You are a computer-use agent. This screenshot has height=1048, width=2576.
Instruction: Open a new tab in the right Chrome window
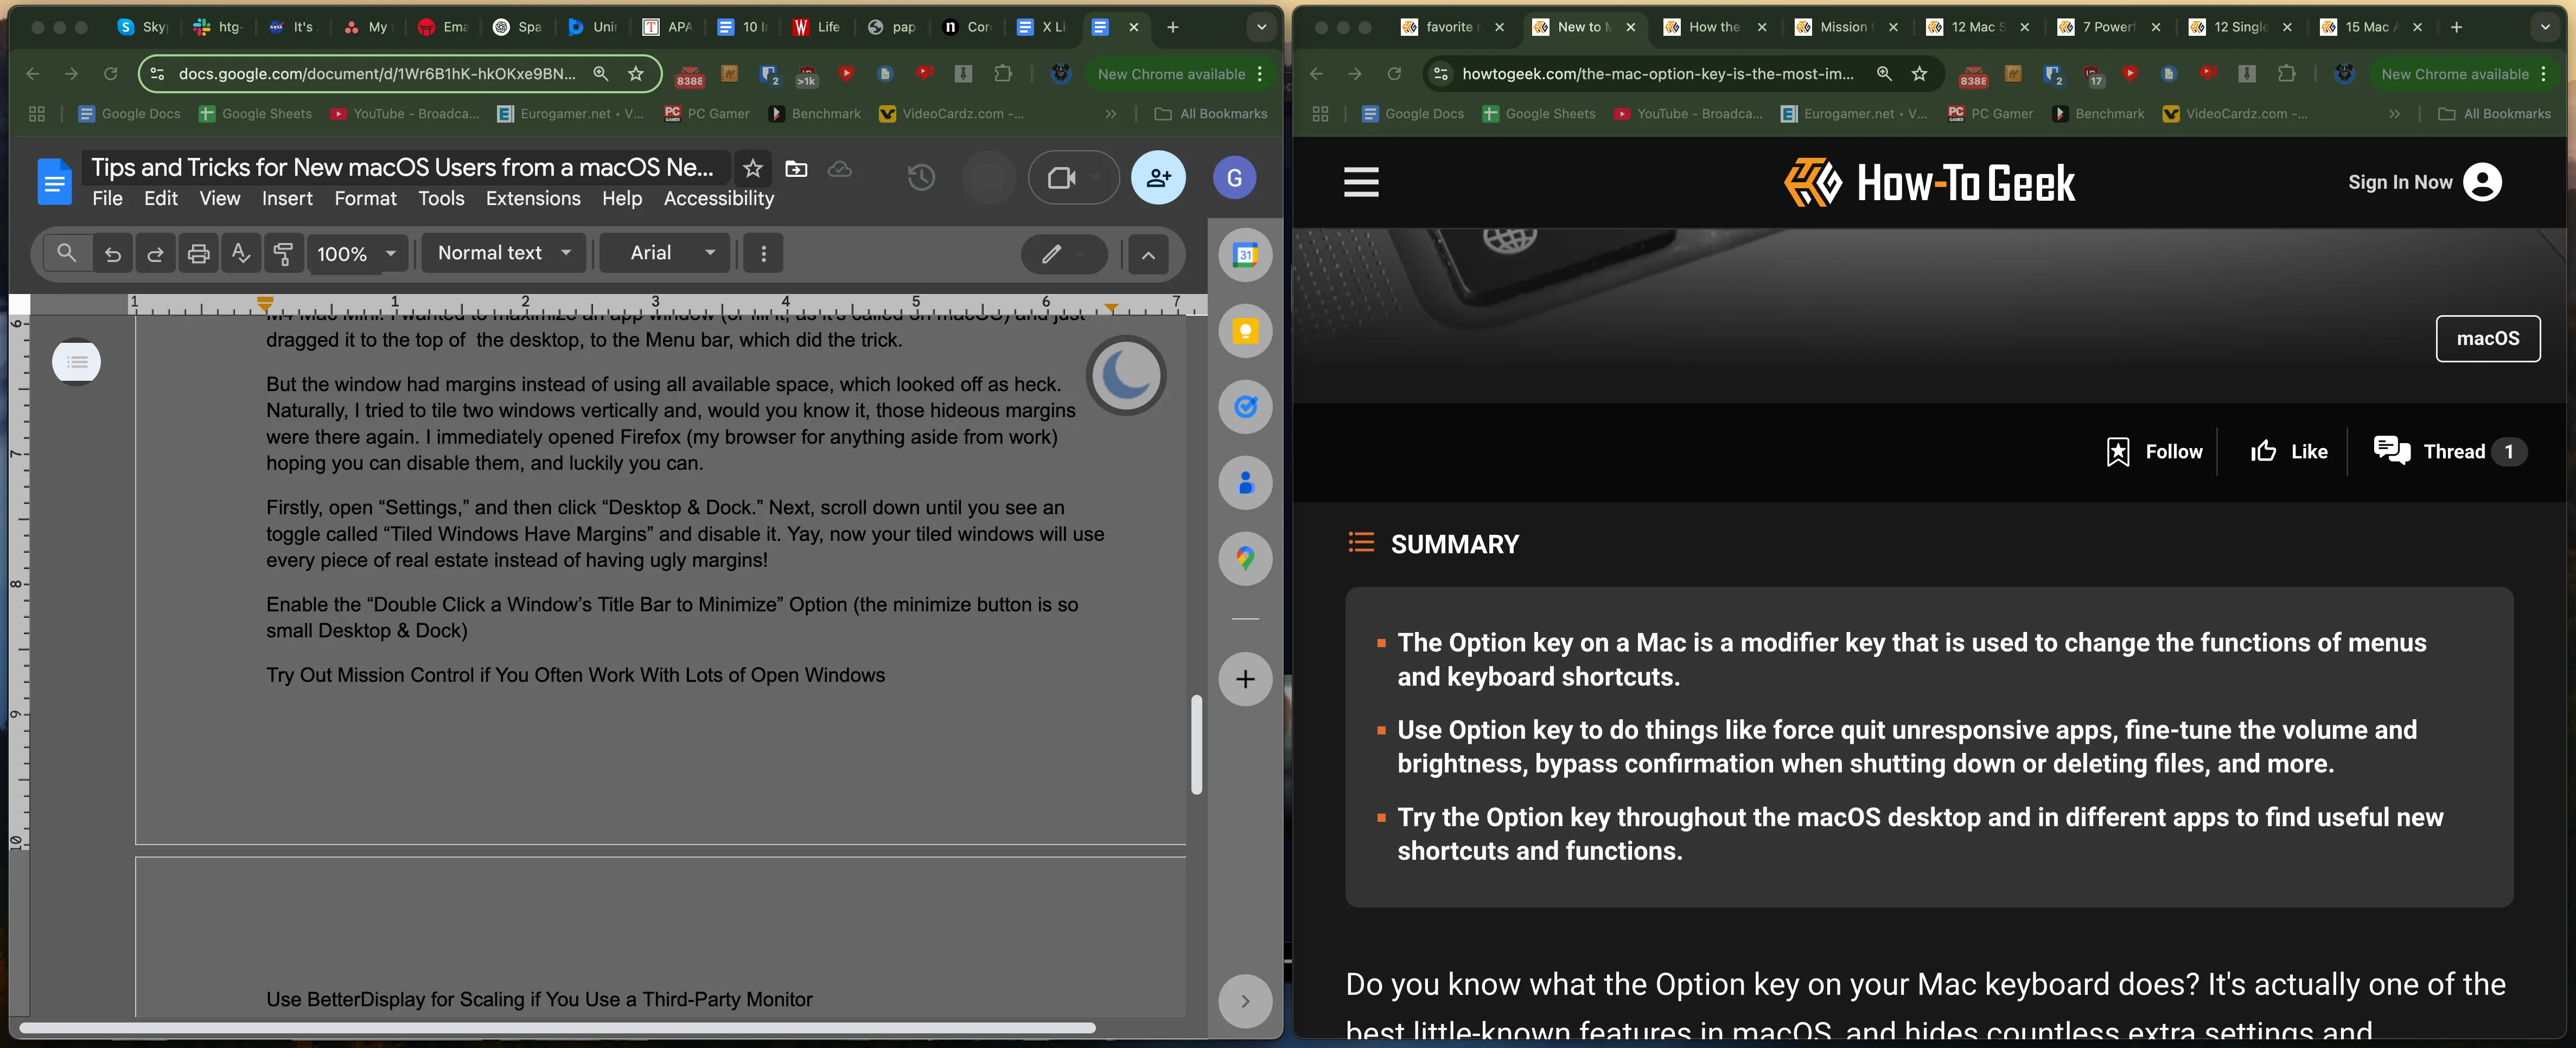click(x=2456, y=27)
